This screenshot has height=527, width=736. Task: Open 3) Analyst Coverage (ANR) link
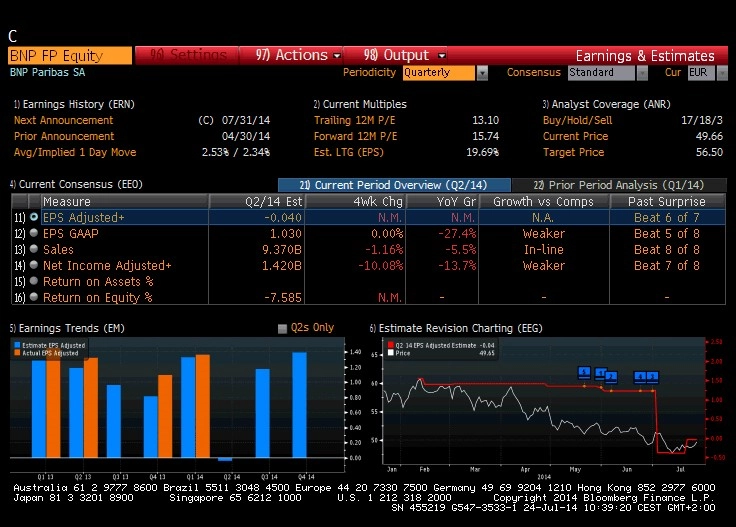click(x=606, y=104)
